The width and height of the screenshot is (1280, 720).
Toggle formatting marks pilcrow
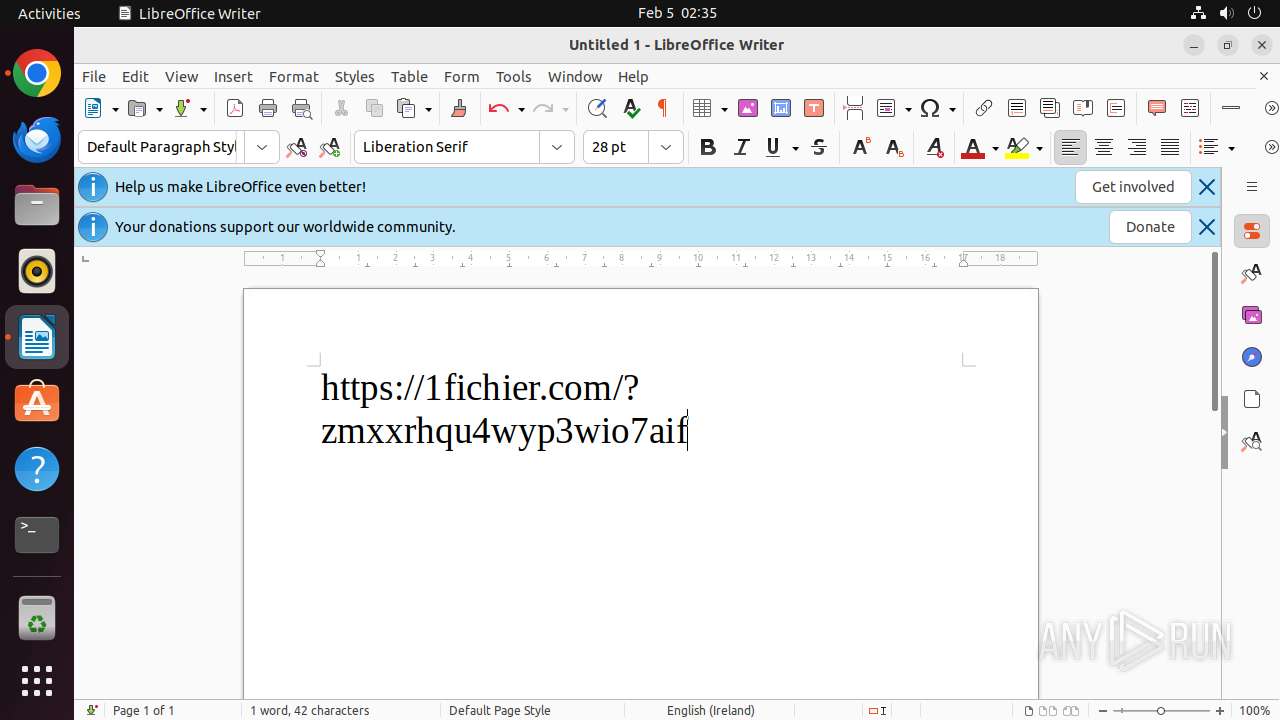(662, 108)
